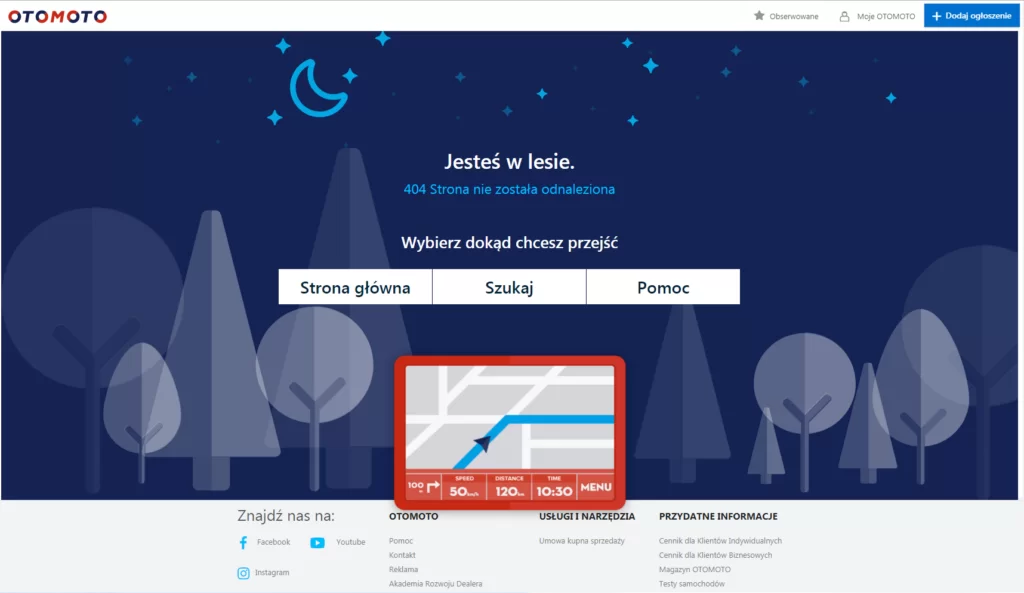Click the Facebook icon in footer

click(244, 542)
